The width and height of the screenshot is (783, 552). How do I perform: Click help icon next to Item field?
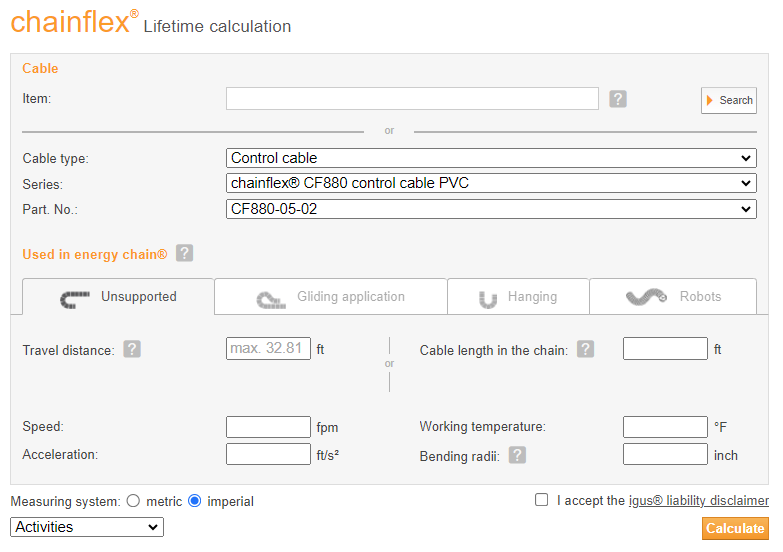pyautogui.click(x=618, y=98)
